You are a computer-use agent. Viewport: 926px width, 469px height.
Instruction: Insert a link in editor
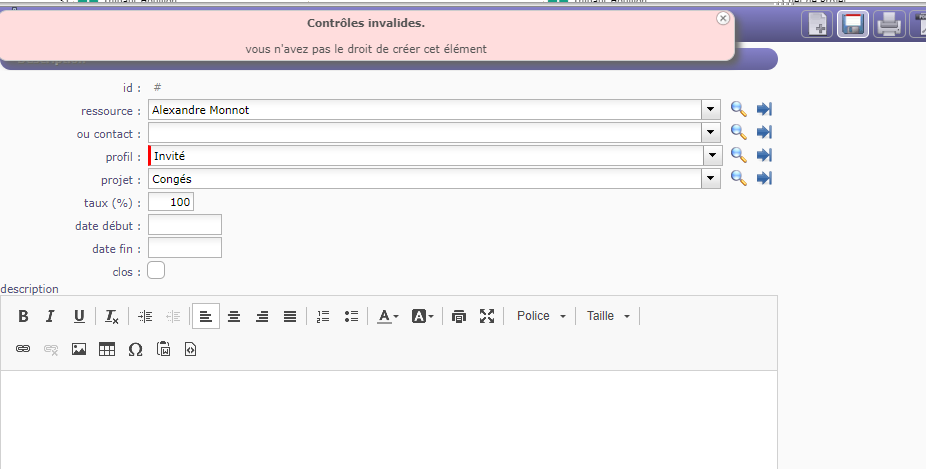(x=23, y=349)
